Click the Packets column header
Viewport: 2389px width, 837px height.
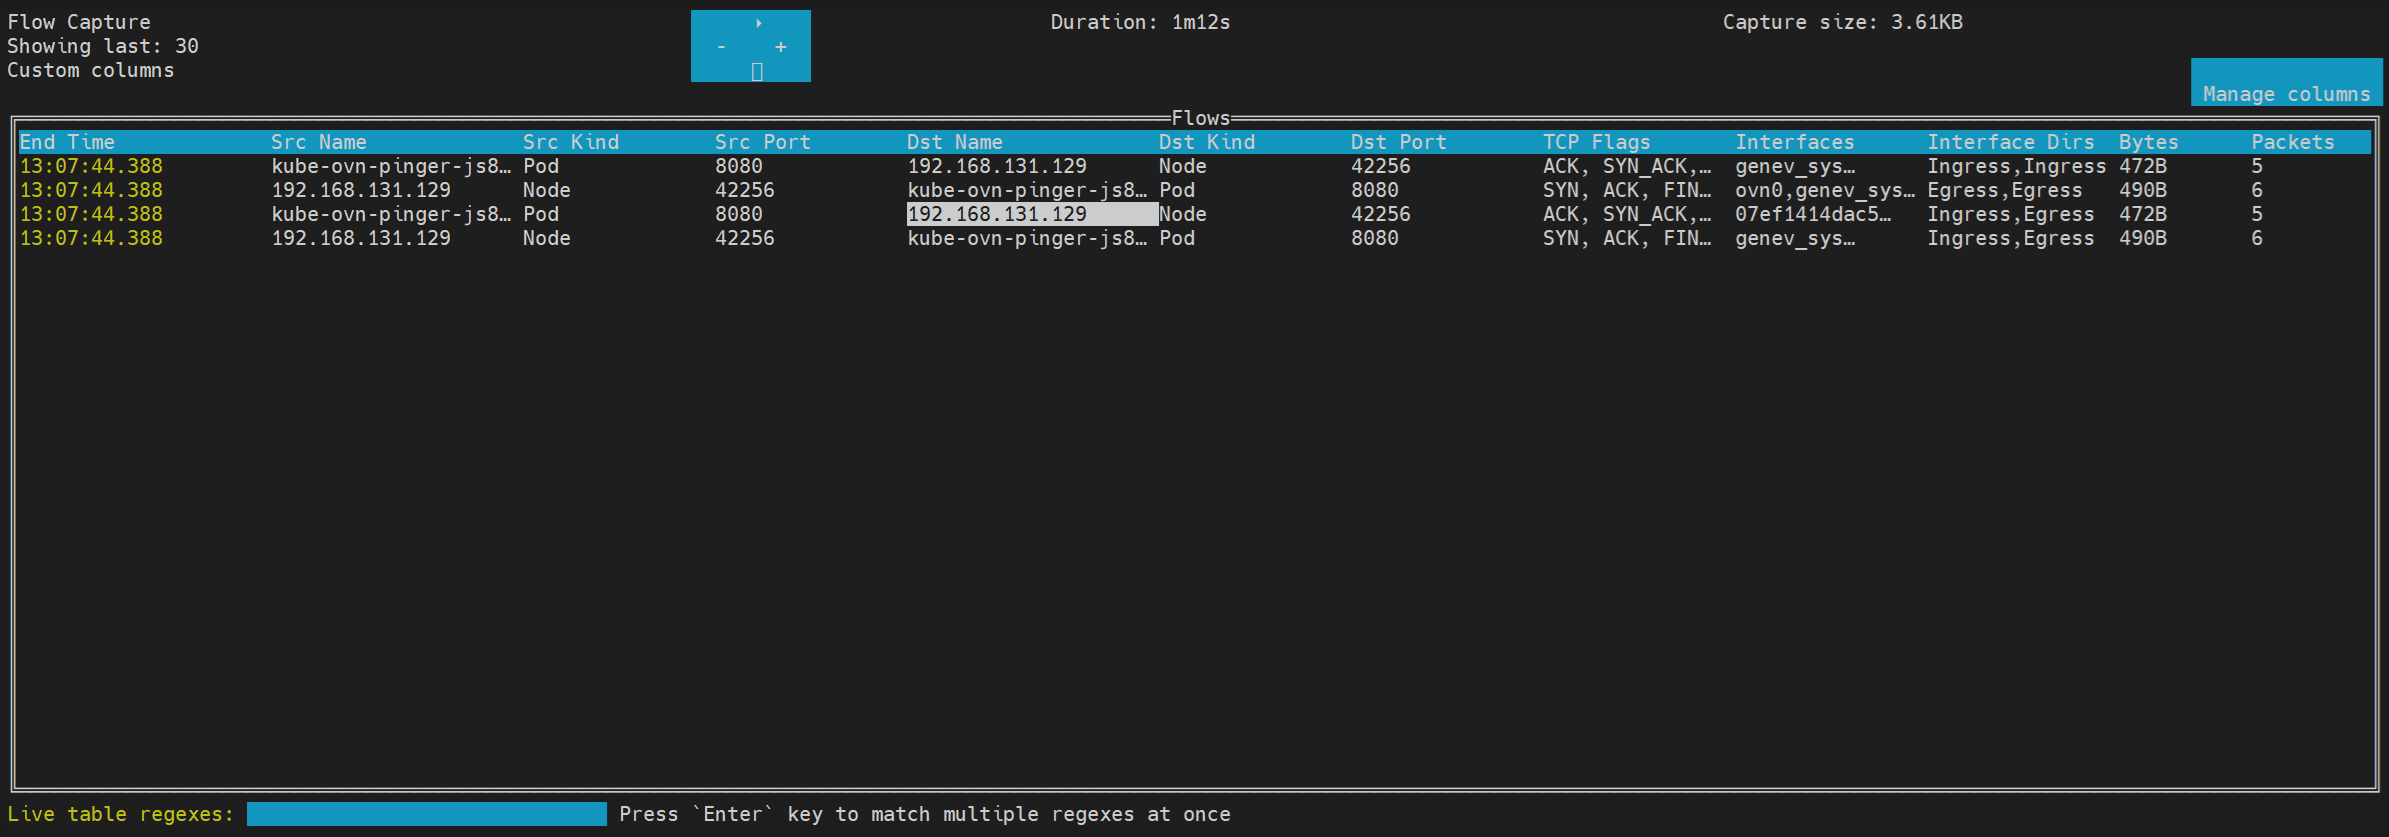point(2292,142)
